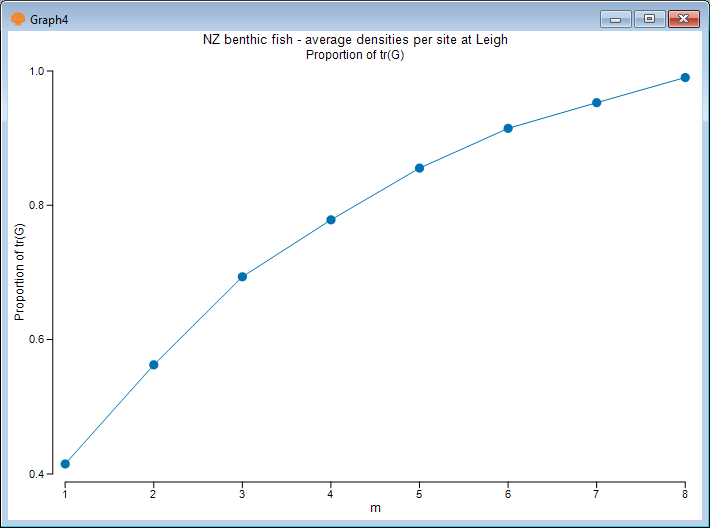710x528 pixels.
Task: Click the Graph4 title bar text
Action: click(50, 18)
